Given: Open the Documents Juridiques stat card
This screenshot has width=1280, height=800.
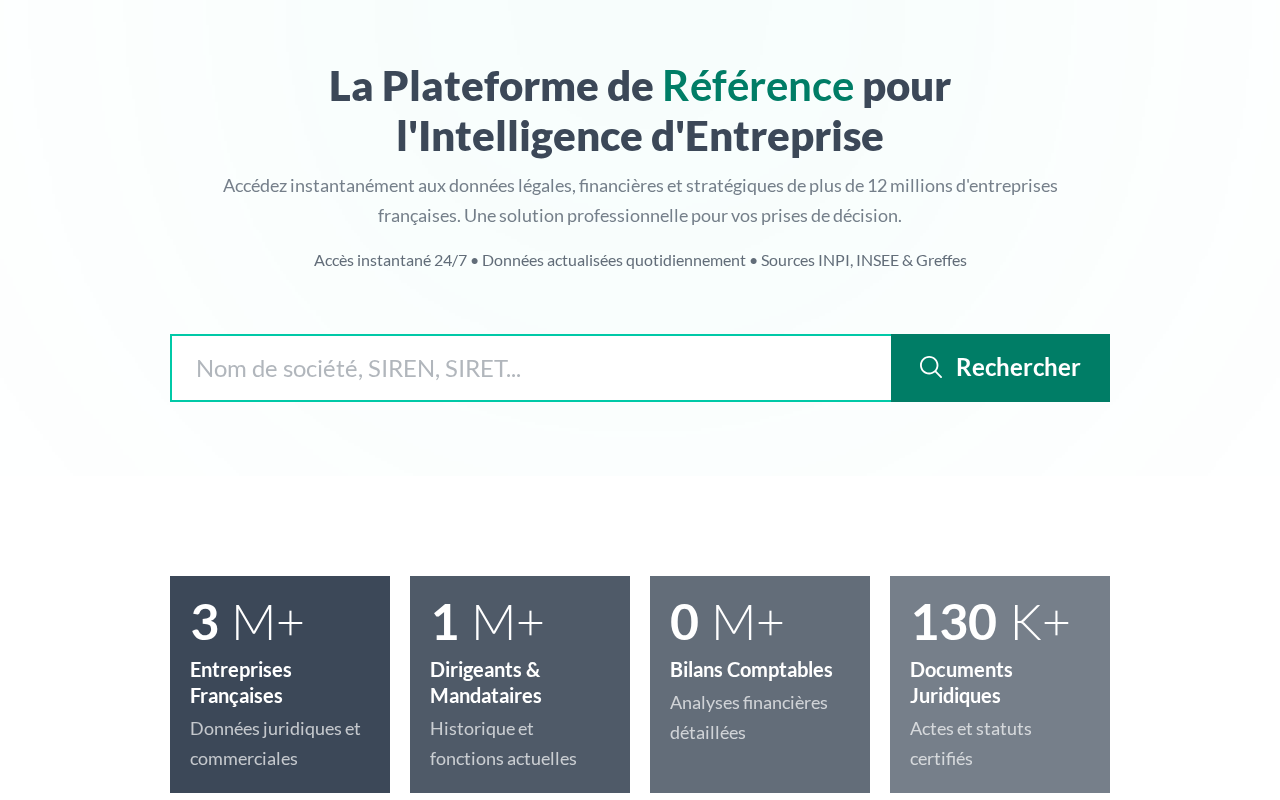Looking at the screenshot, I should tap(1000, 685).
